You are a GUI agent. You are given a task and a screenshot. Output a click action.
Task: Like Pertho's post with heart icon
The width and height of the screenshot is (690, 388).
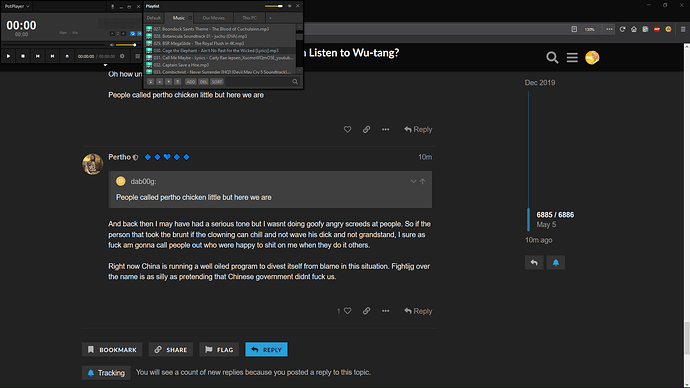(x=347, y=311)
